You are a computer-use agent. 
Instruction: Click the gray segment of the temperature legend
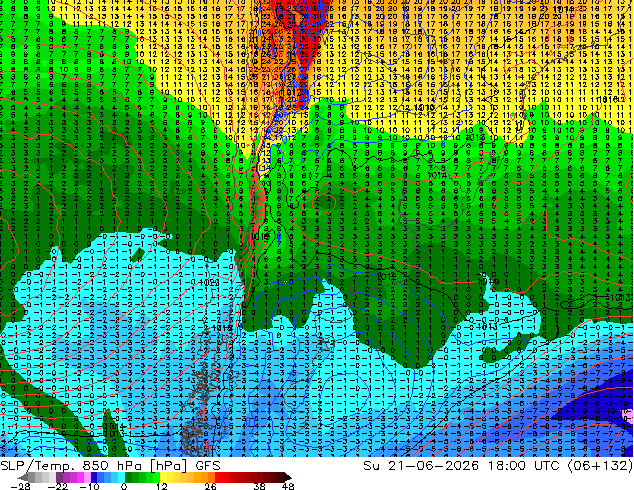[38, 477]
